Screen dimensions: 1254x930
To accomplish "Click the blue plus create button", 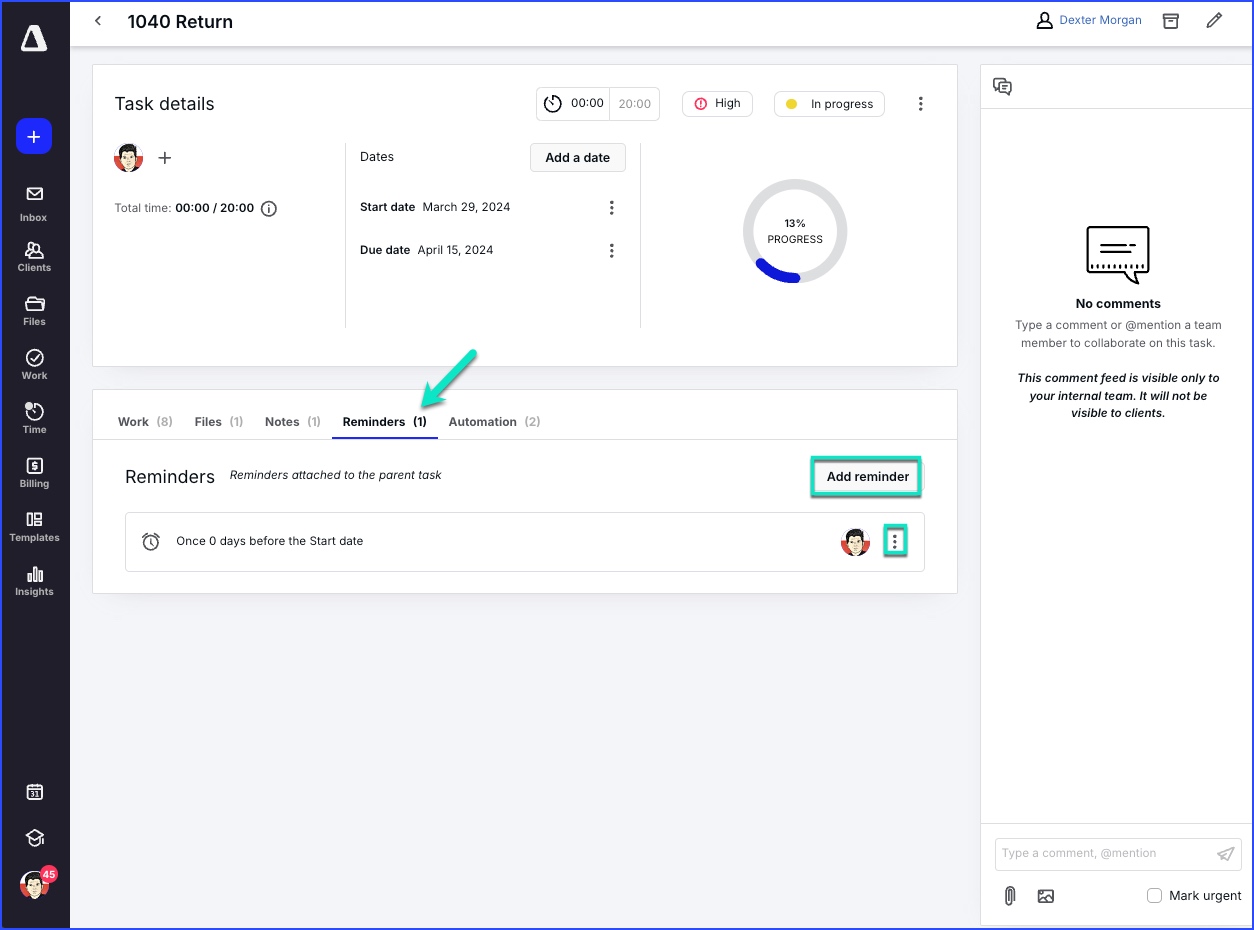I will (x=34, y=136).
